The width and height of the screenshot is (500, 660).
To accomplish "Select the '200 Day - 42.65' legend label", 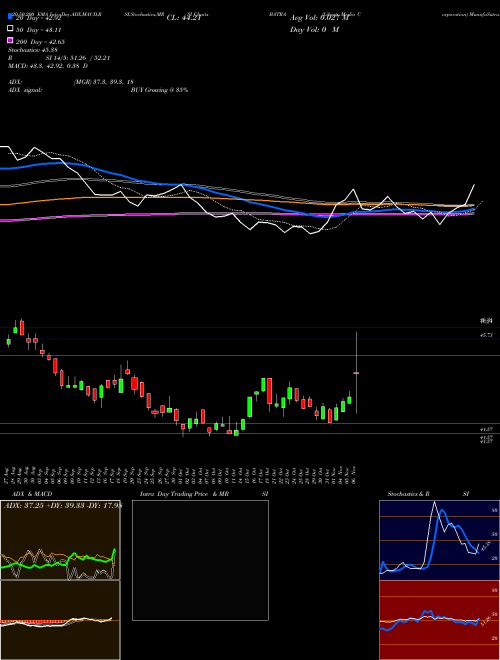I will (40, 42).
